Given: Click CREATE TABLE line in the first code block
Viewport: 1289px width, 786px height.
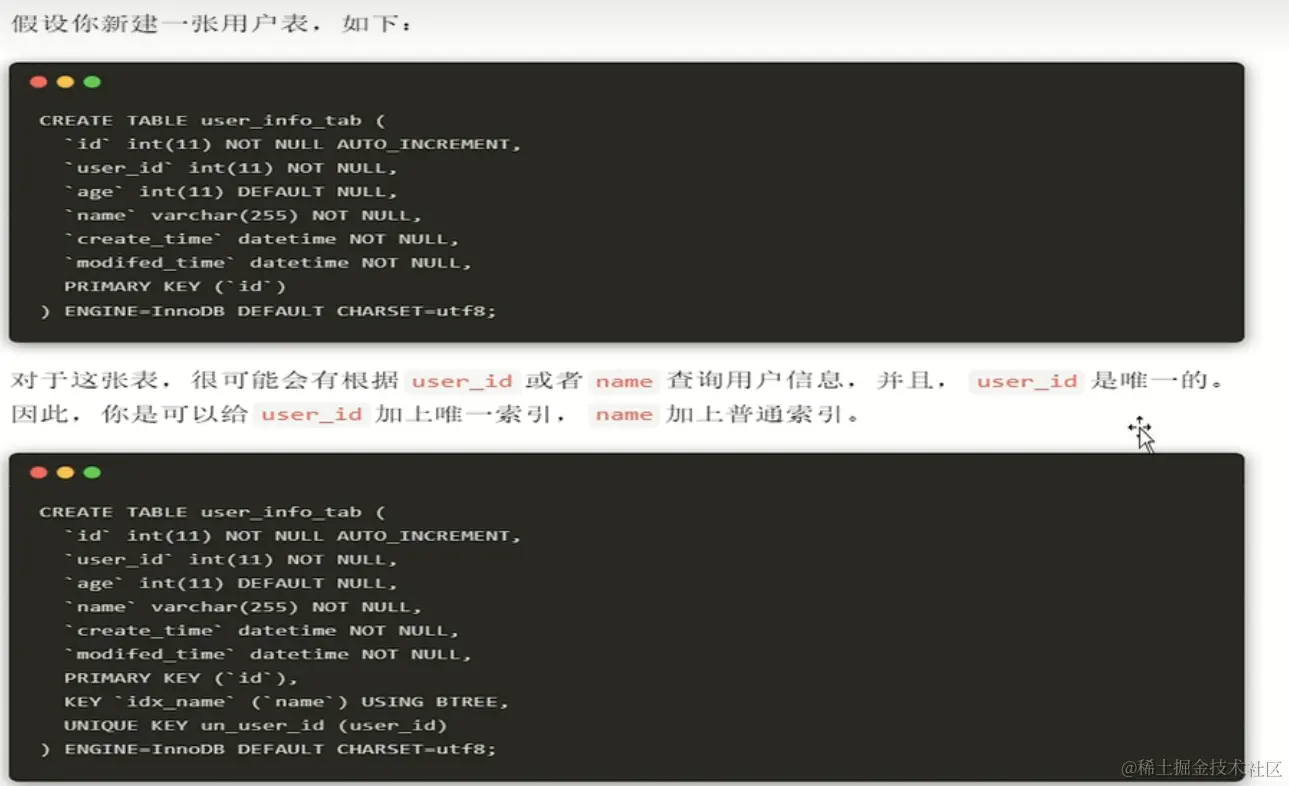Looking at the screenshot, I should click(x=212, y=120).
